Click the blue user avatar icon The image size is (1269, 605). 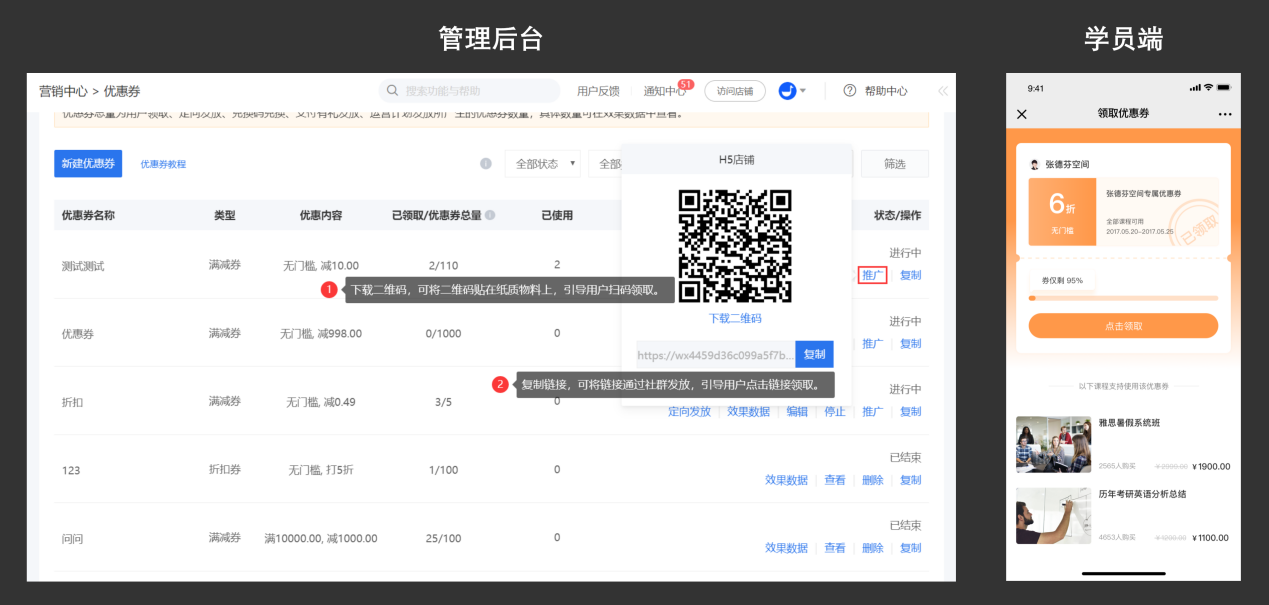tap(787, 91)
